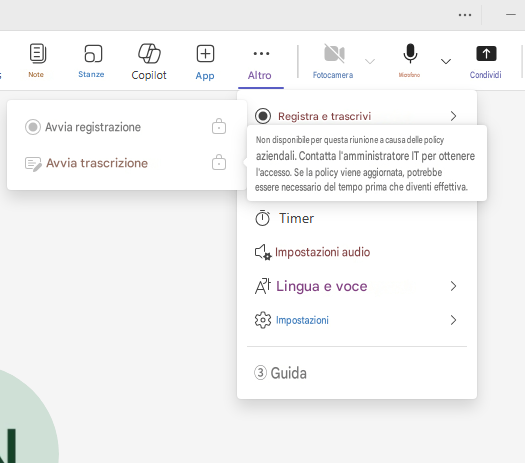Open the Timer option

click(x=356, y=218)
